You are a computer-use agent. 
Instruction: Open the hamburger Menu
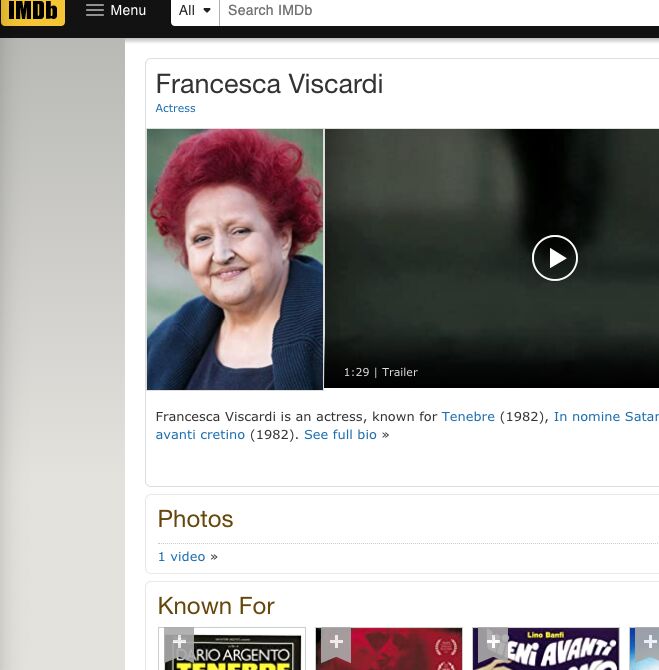click(116, 10)
